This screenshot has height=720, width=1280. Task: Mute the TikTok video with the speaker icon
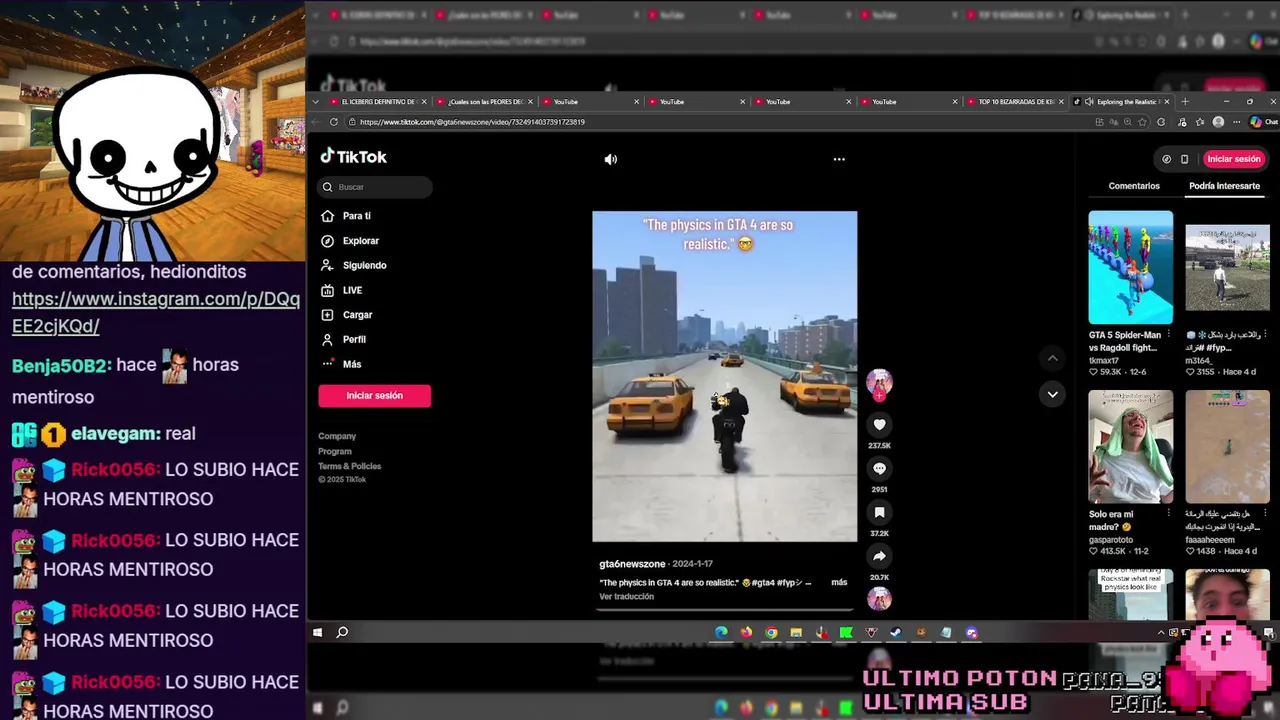click(611, 159)
